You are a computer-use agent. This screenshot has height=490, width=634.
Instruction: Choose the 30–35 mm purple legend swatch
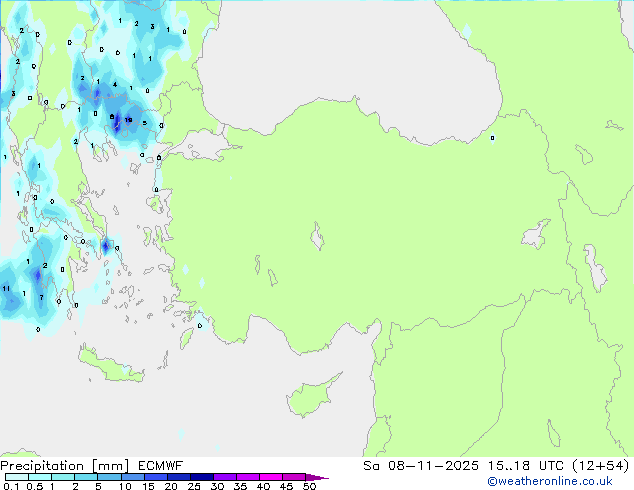(x=225, y=477)
